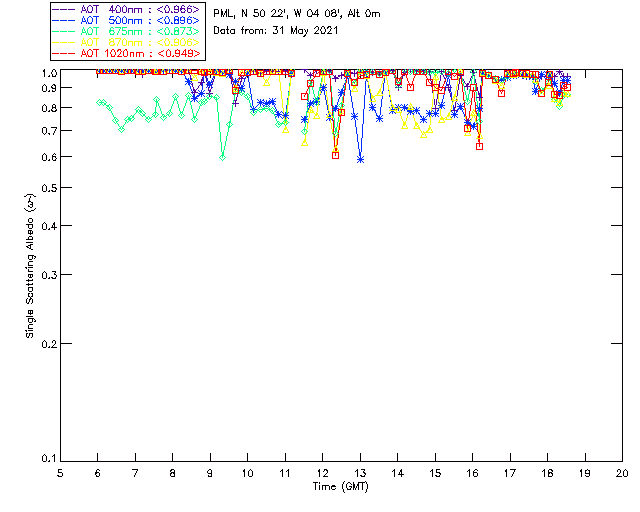Click the 5 tick label on time axis
640x512 pixels.
coord(60,474)
